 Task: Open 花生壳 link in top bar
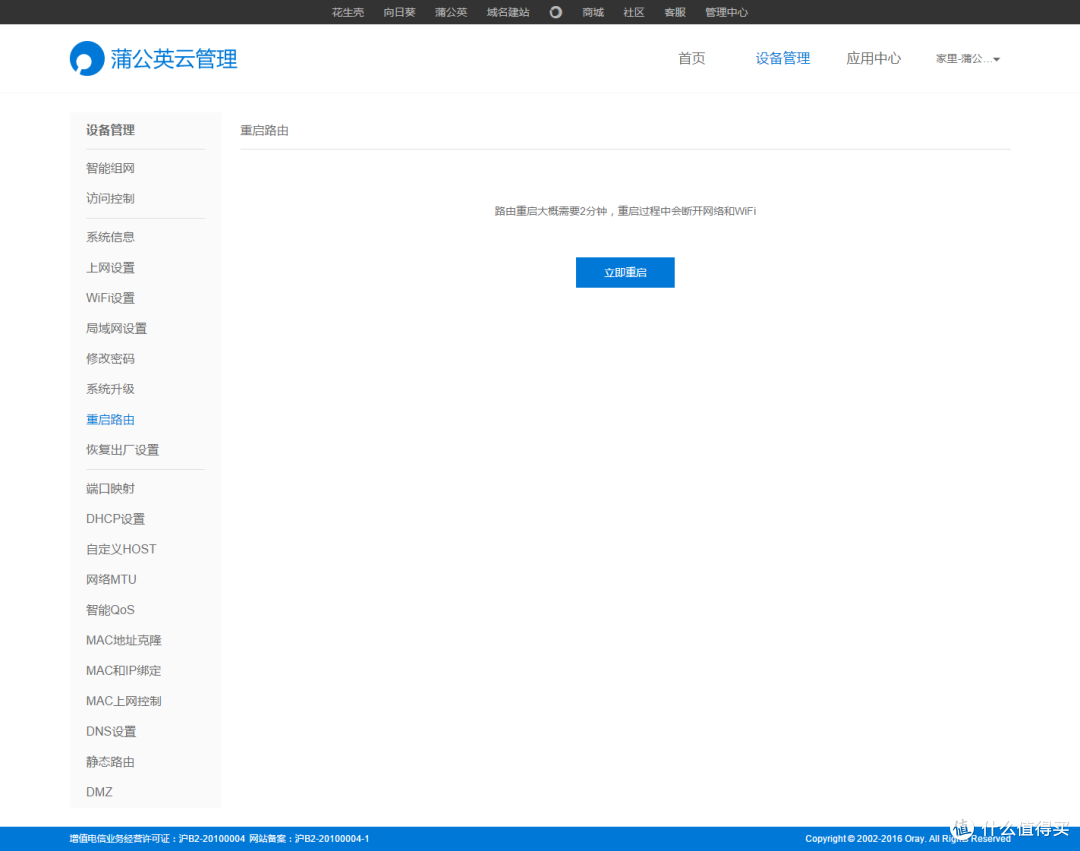click(348, 12)
